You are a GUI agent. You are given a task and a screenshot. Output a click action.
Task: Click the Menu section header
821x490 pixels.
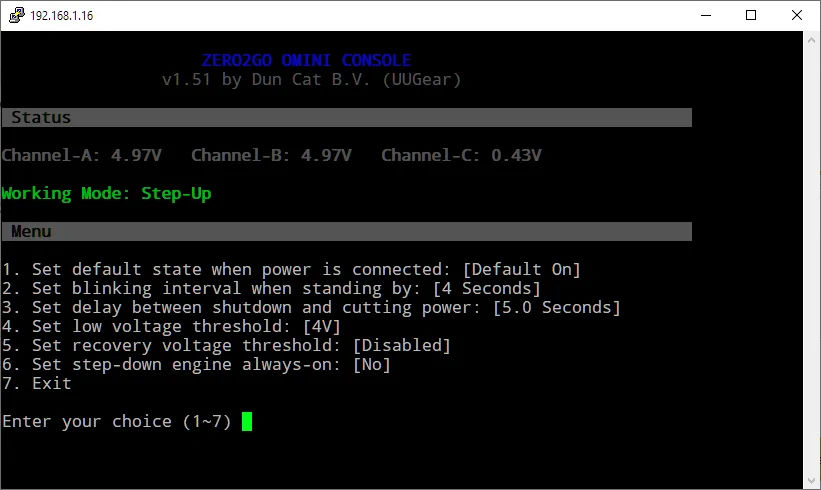click(x=347, y=231)
